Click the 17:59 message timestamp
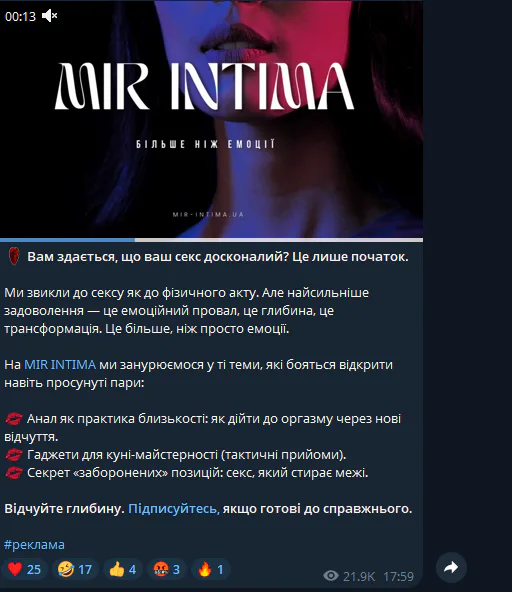The height and width of the screenshot is (592, 512). point(398,576)
